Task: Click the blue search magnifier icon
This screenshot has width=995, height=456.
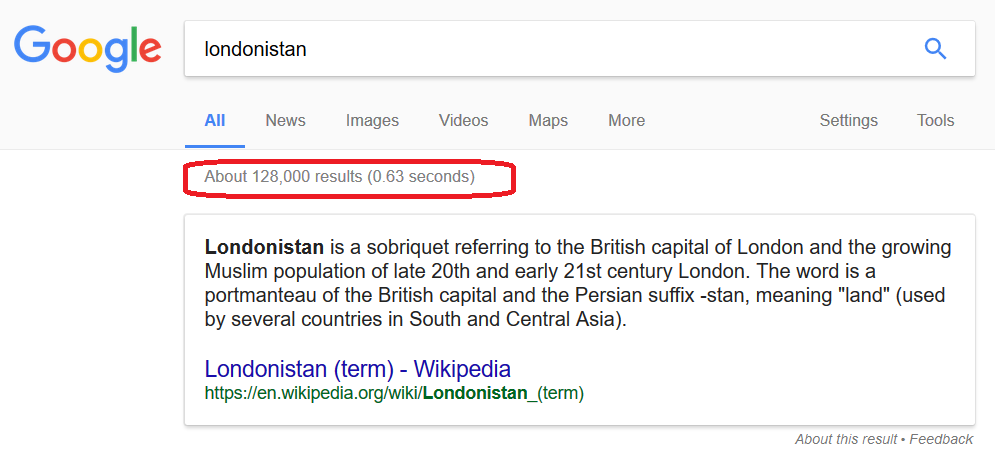Action: tap(935, 49)
